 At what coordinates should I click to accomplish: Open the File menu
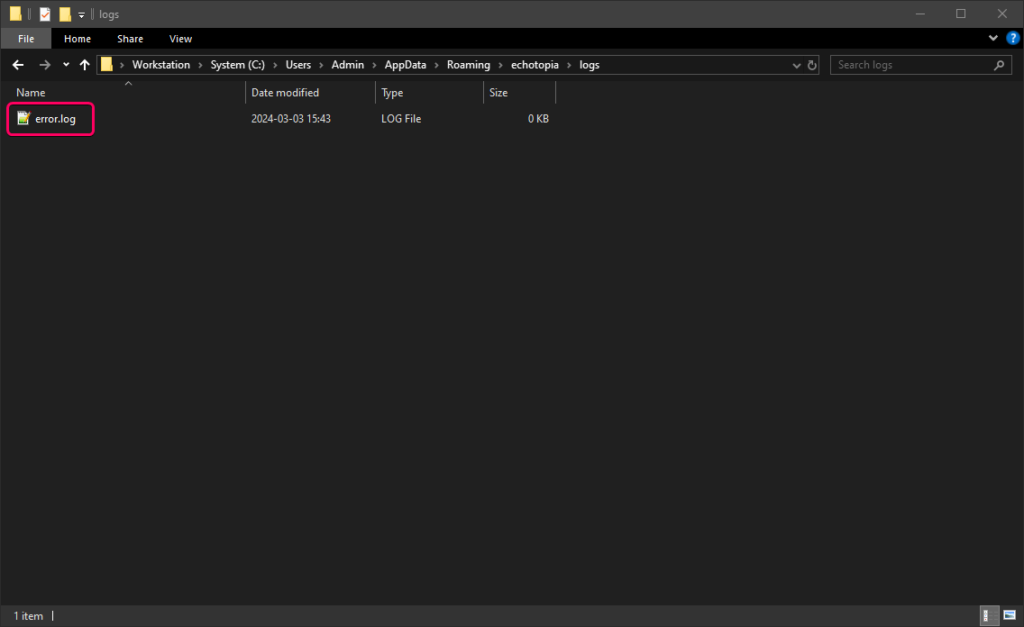tap(25, 38)
